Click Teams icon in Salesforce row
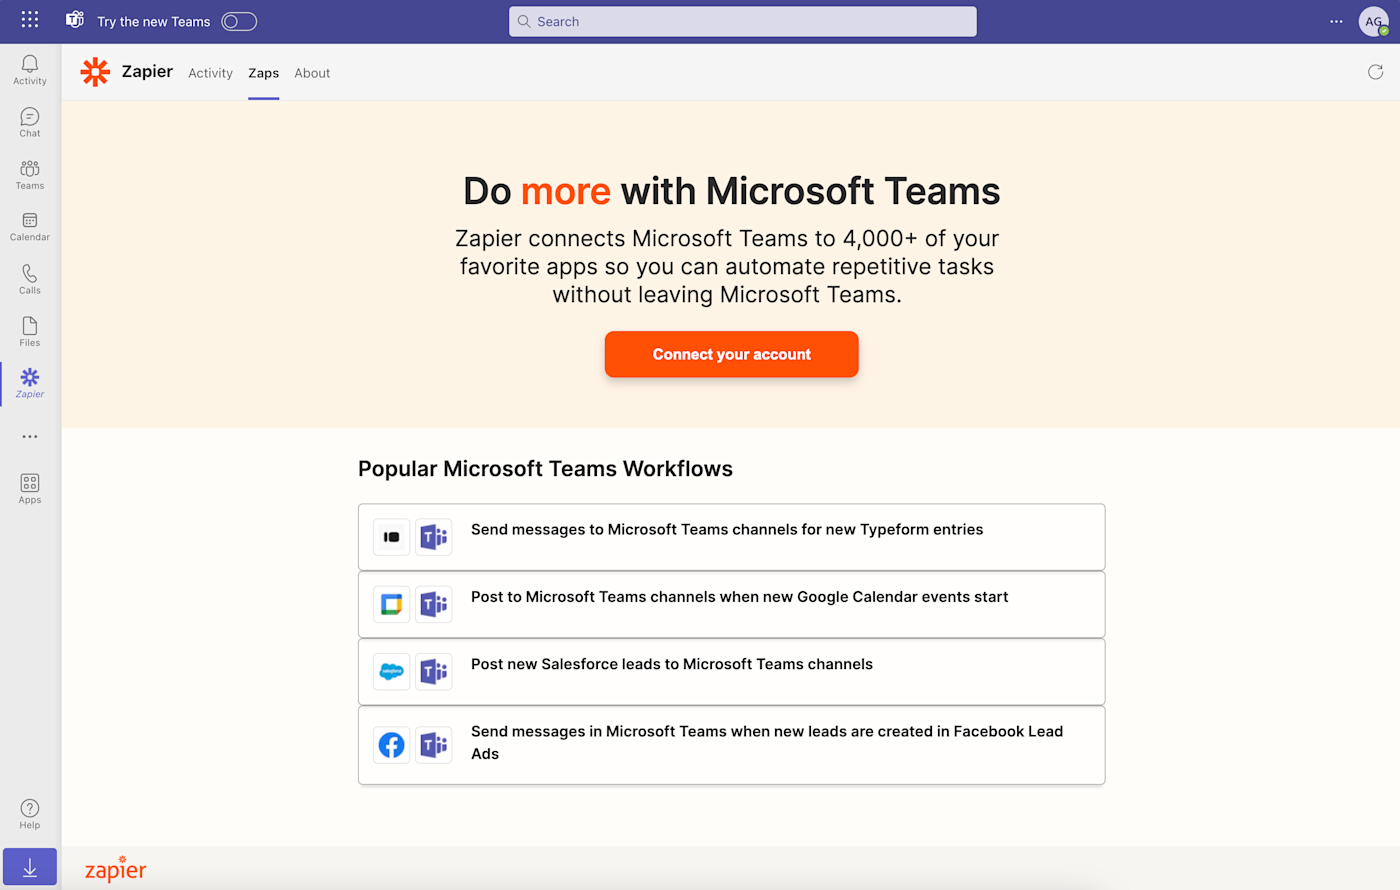The image size is (1400, 890). coord(434,671)
